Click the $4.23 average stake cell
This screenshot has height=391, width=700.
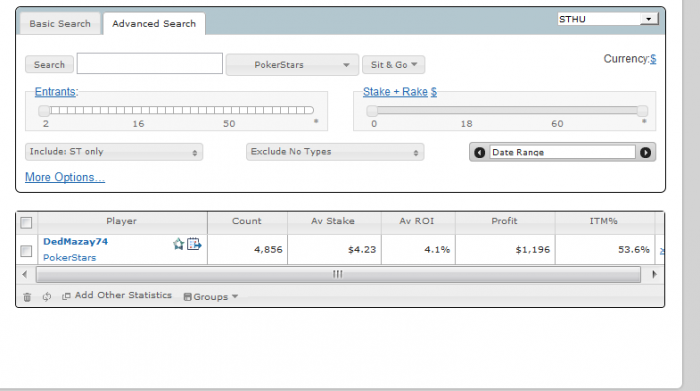(334, 250)
